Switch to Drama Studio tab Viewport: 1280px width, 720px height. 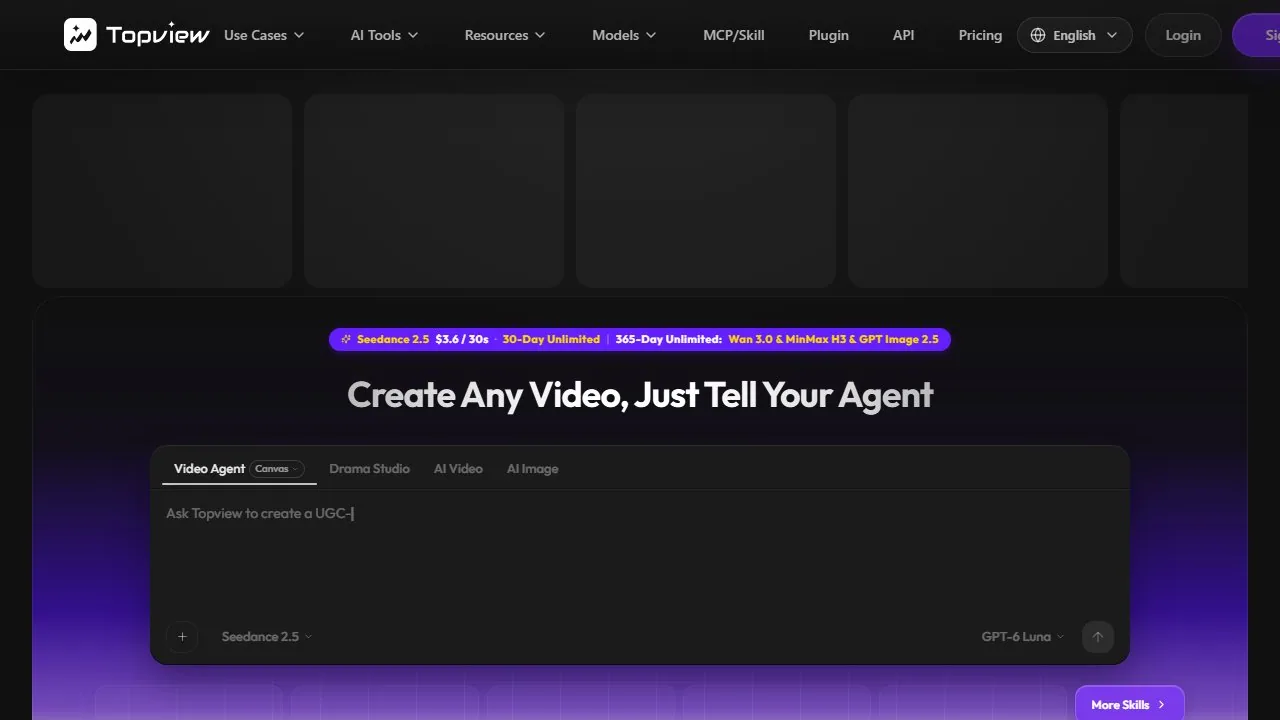pos(369,469)
